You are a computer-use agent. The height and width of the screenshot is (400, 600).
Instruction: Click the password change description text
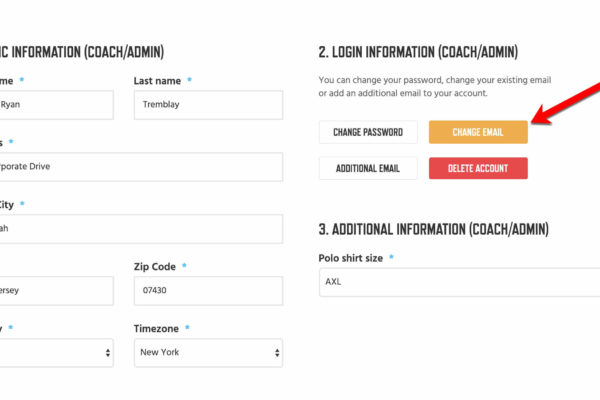tap(434, 86)
